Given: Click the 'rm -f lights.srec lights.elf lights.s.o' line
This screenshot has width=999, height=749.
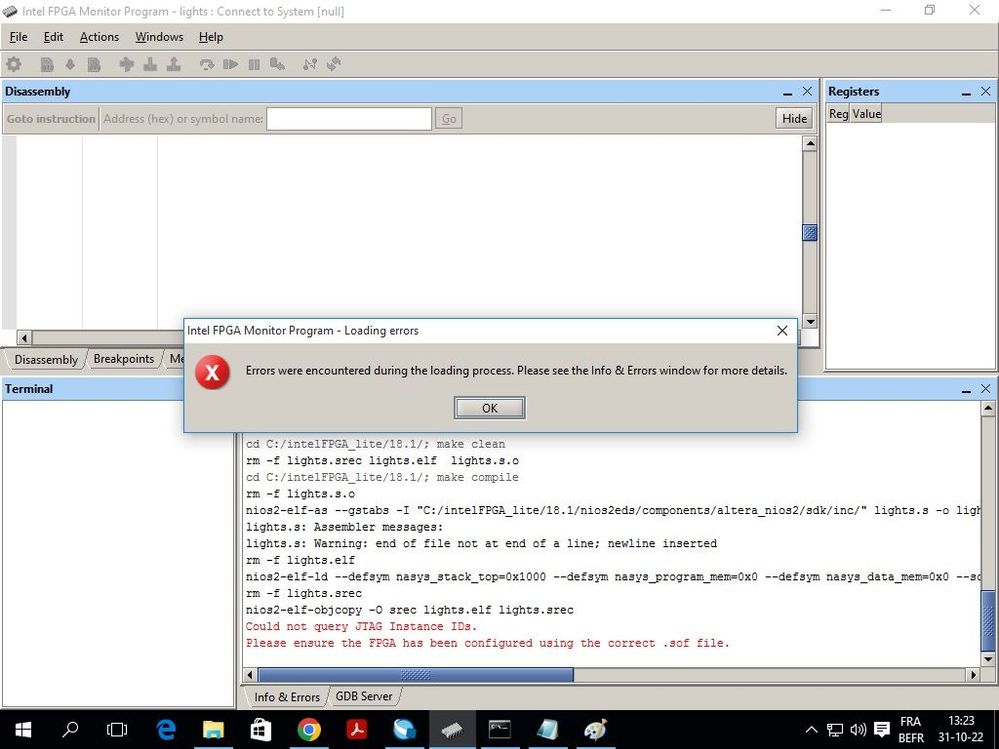Looking at the screenshot, I should (382, 460).
